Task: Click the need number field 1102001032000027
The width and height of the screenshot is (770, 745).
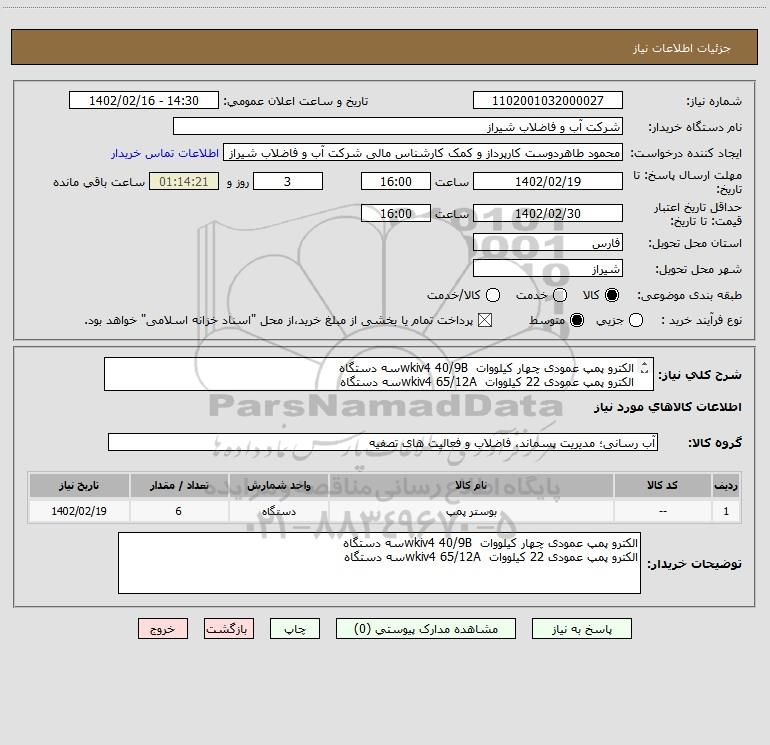Action: coord(548,100)
